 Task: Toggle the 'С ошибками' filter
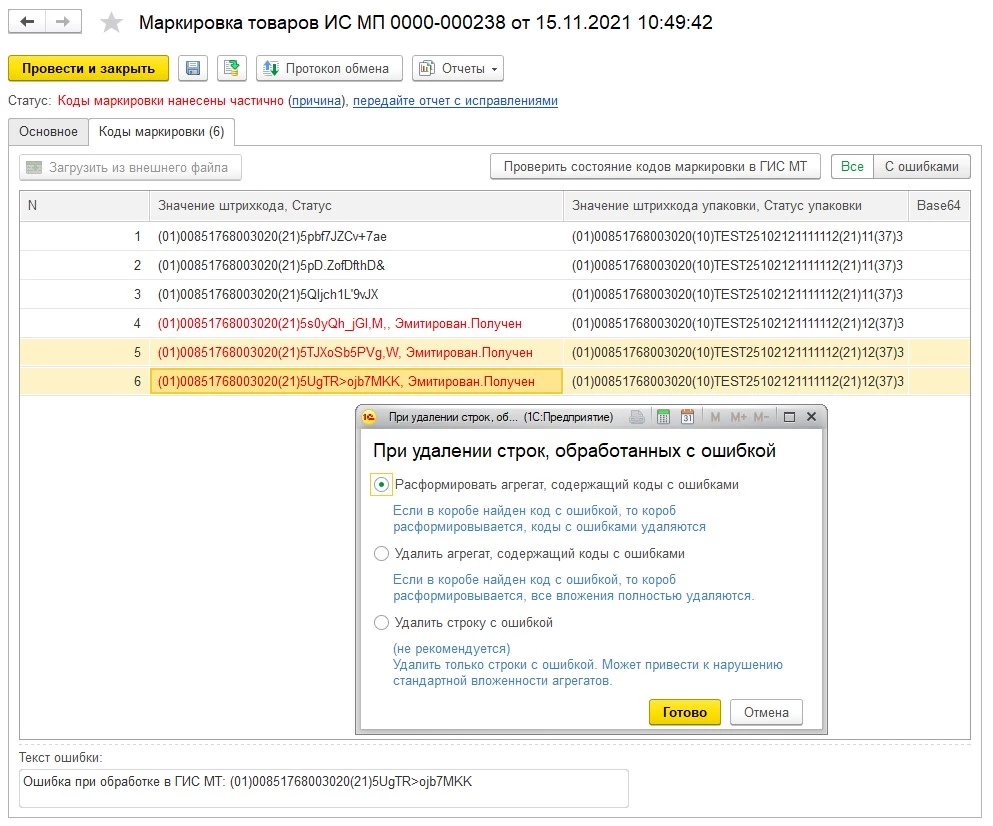(921, 167)
